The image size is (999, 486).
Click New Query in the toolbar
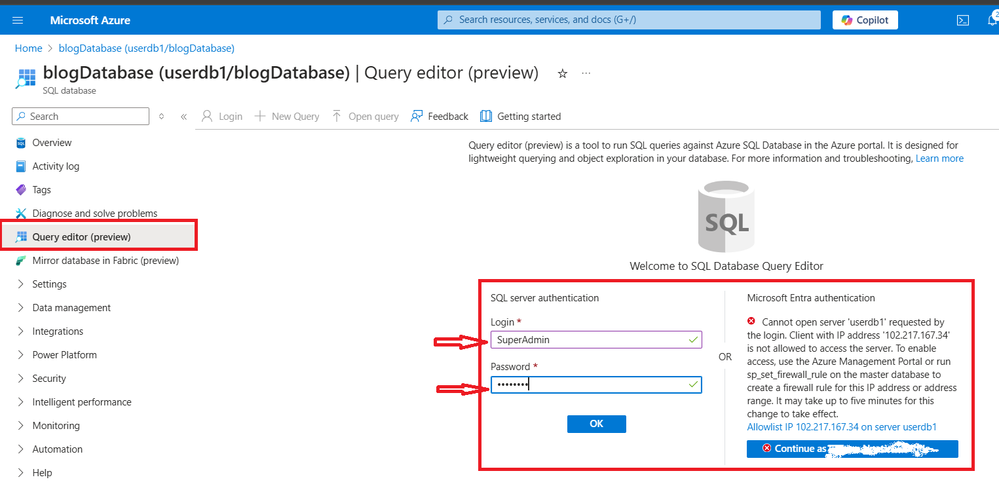click(287, 117)
